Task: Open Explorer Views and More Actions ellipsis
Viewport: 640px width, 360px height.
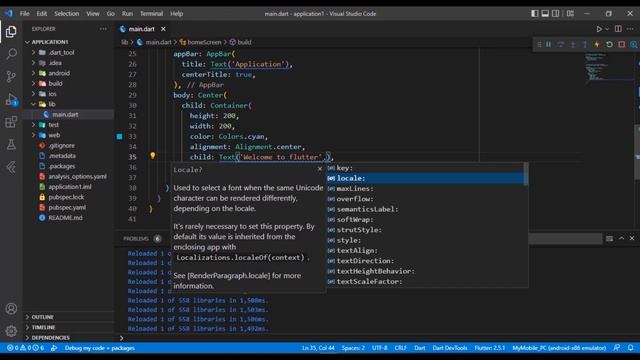Action: (x=103, y=29)
